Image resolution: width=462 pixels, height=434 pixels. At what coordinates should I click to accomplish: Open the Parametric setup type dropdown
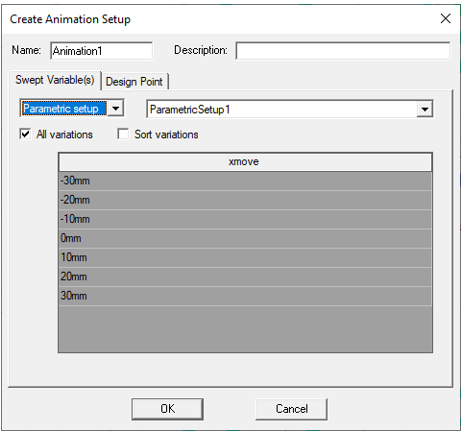click(116, 108)
